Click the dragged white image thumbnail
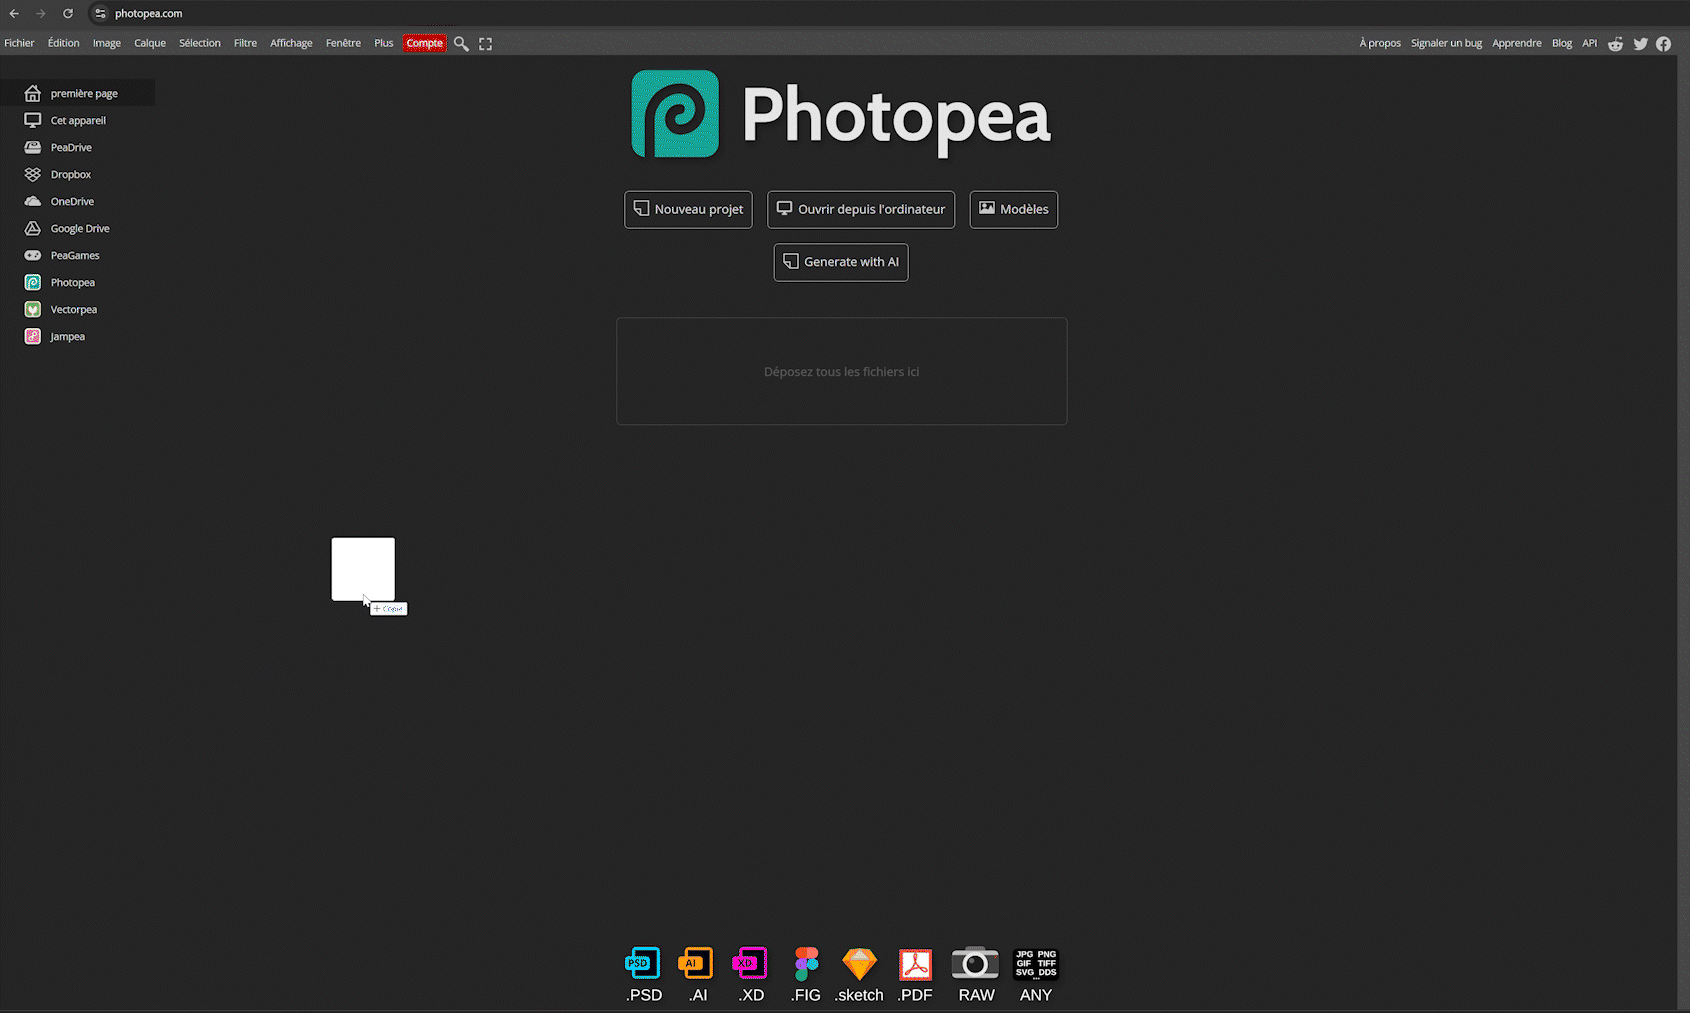 coord(363,569)
